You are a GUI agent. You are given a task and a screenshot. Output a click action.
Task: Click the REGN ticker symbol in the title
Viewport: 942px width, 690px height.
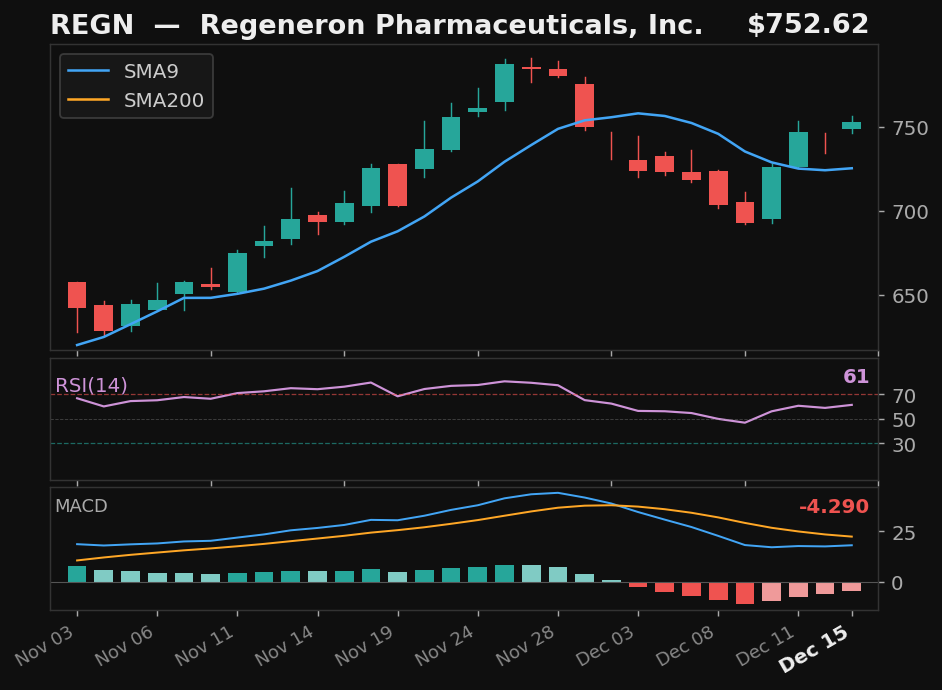click(x=92, y=25)
